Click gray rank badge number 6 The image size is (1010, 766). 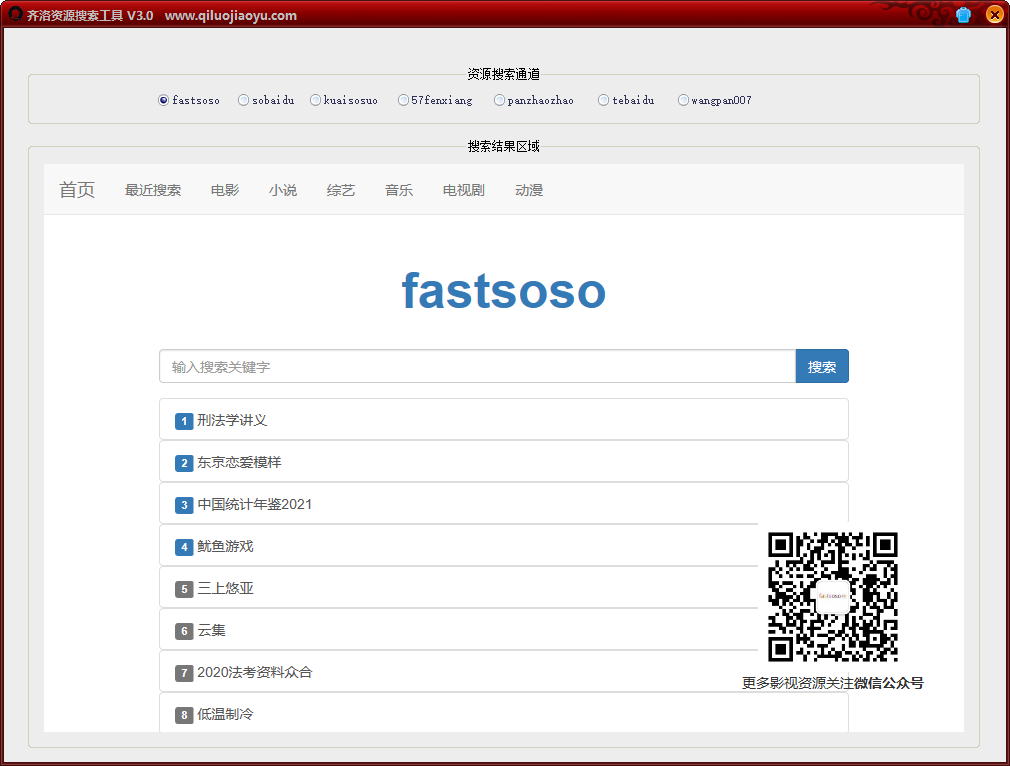pyautogui.click(x=184, y=631)
